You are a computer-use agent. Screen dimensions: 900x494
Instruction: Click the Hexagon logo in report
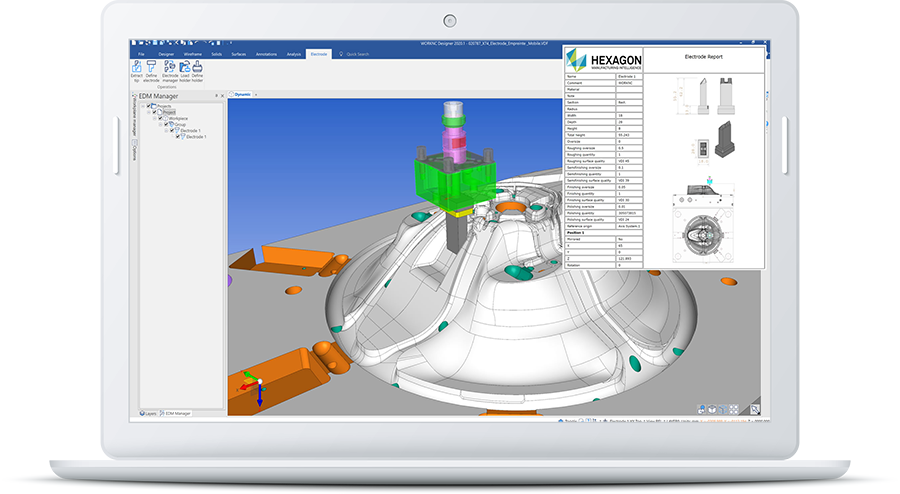click(603, 60)
